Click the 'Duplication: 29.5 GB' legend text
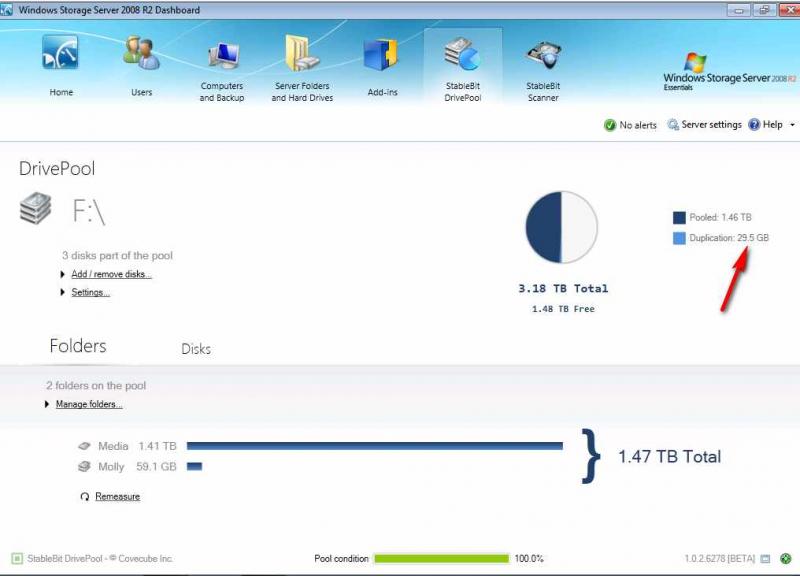This screenshot has height=576, width=800. 729,238
